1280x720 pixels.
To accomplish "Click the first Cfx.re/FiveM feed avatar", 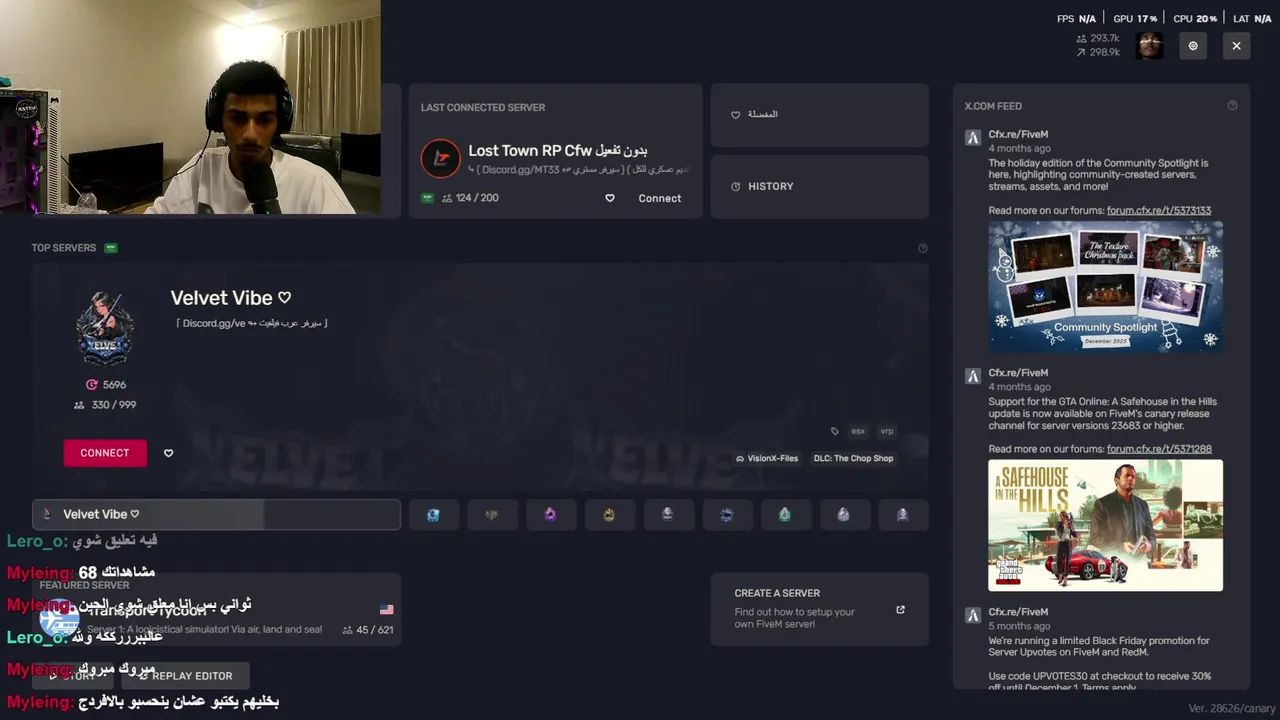I will [x=972, y=138].
